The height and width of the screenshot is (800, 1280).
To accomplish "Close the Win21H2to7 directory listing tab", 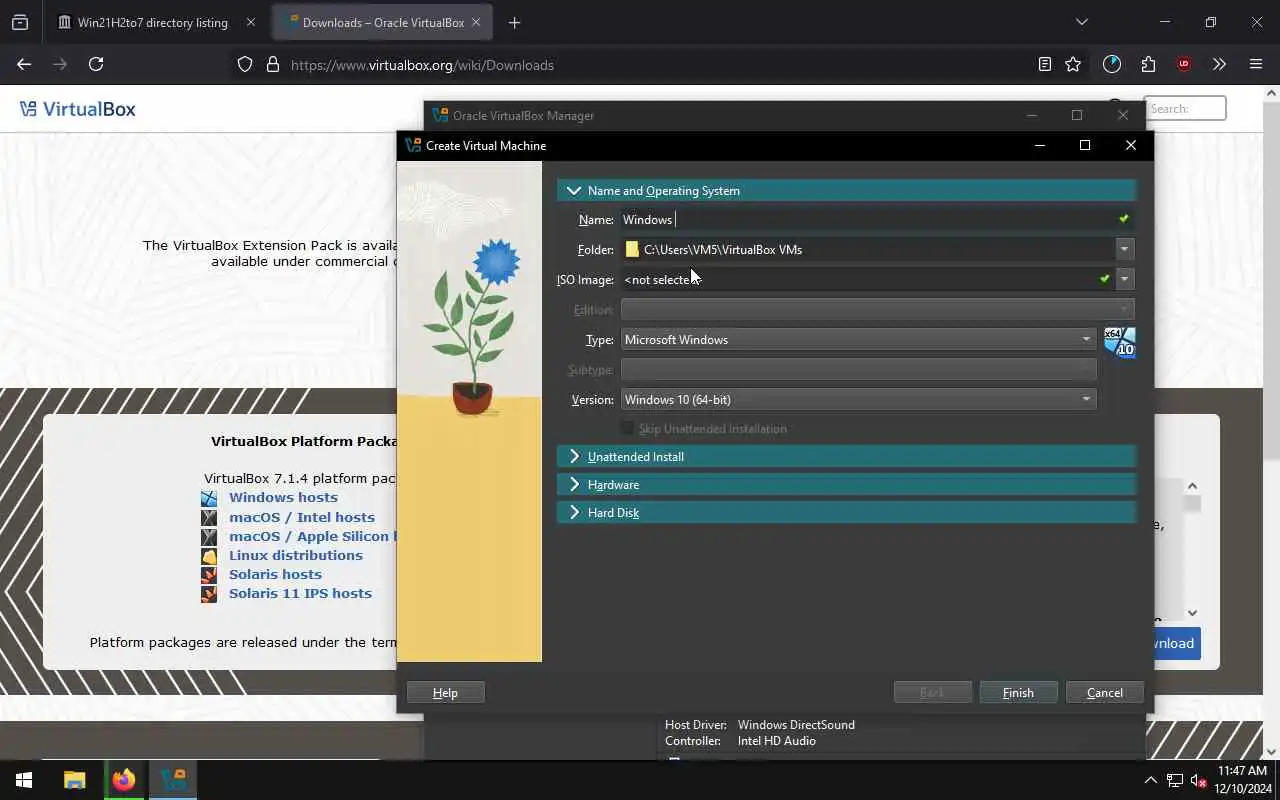I will [250, 22].
